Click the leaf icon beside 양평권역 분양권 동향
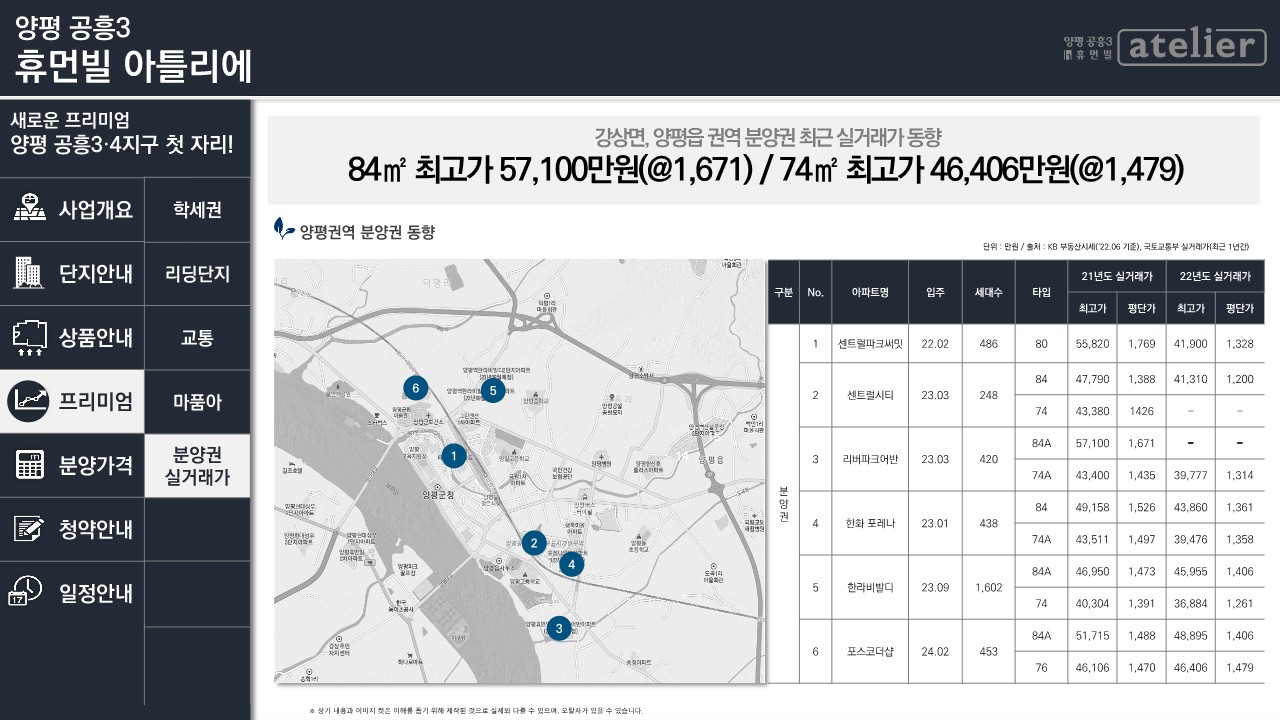Image resolution: width=1280 pixels, height=720 pixels. click(x=284, y=229)
